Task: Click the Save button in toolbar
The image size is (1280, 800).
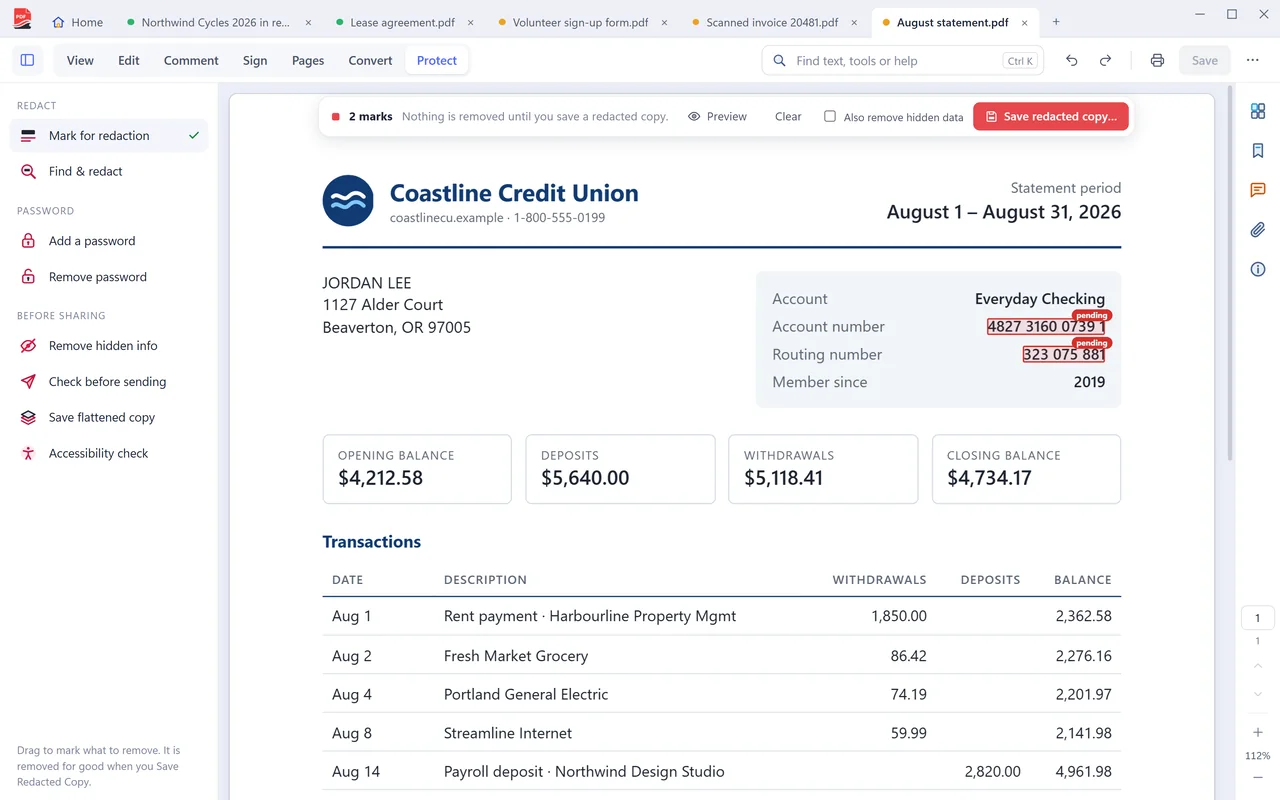Action: [1205, 60]
